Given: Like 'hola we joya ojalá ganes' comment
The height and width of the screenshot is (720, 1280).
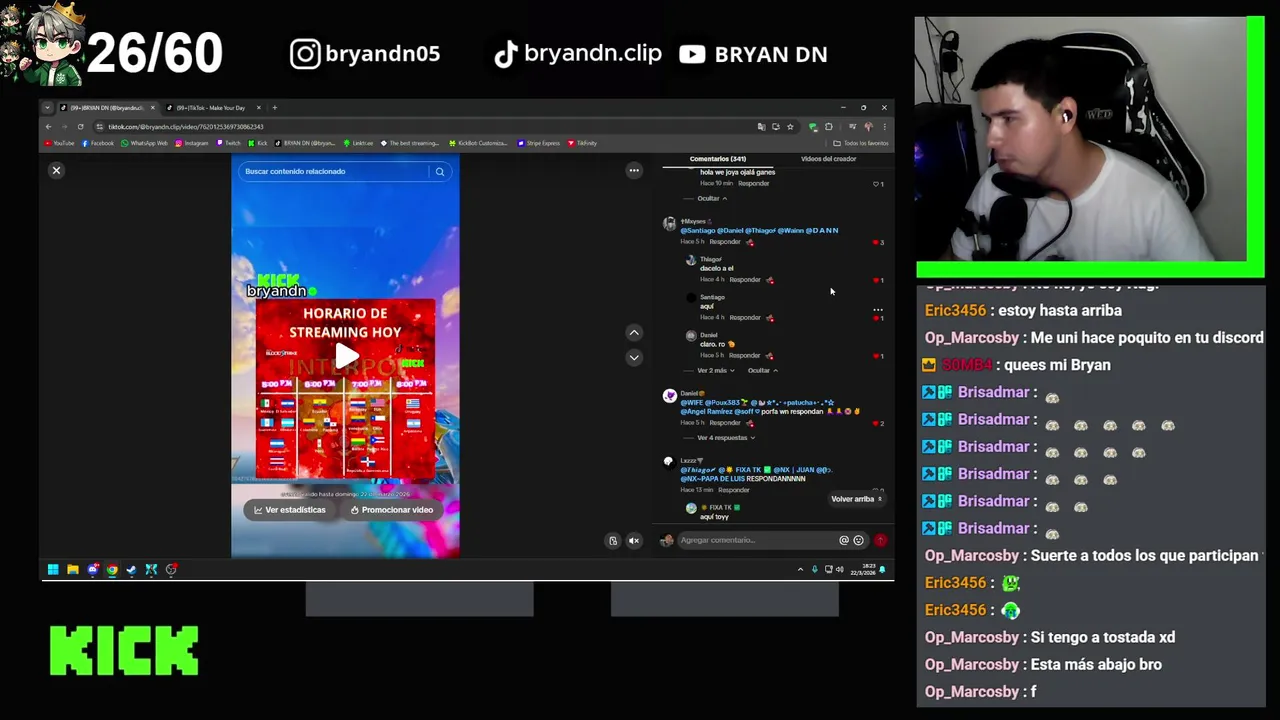Looking at the screenshot, I should [x=878, y=184].
